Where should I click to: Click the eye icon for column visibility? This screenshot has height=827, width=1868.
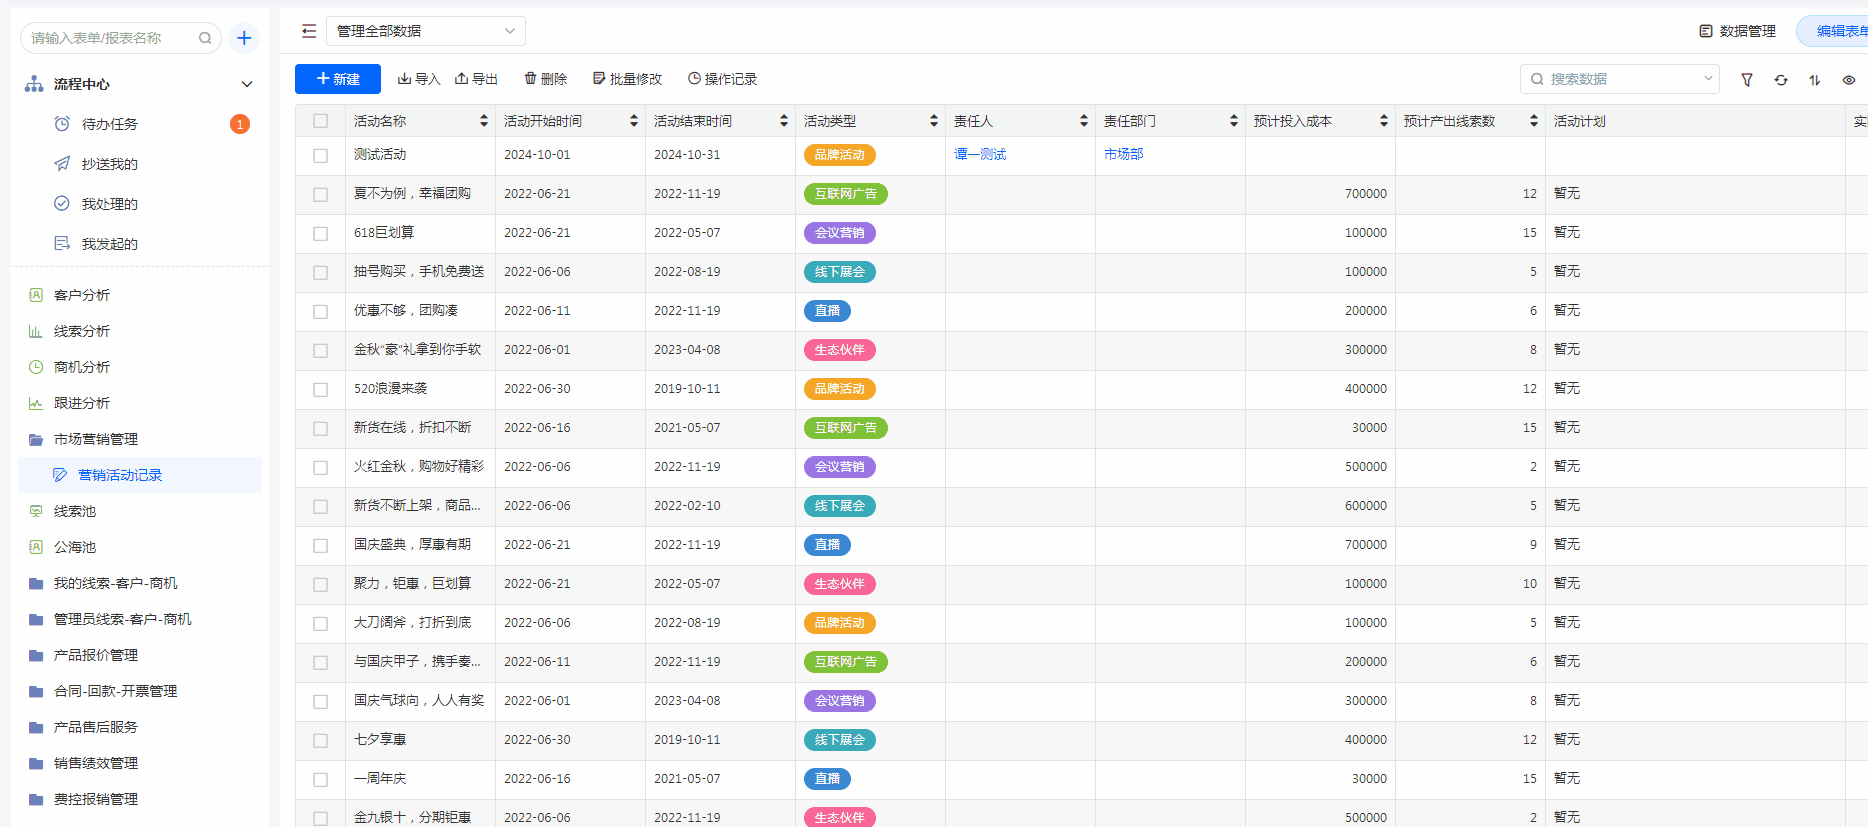[1849, 80]
